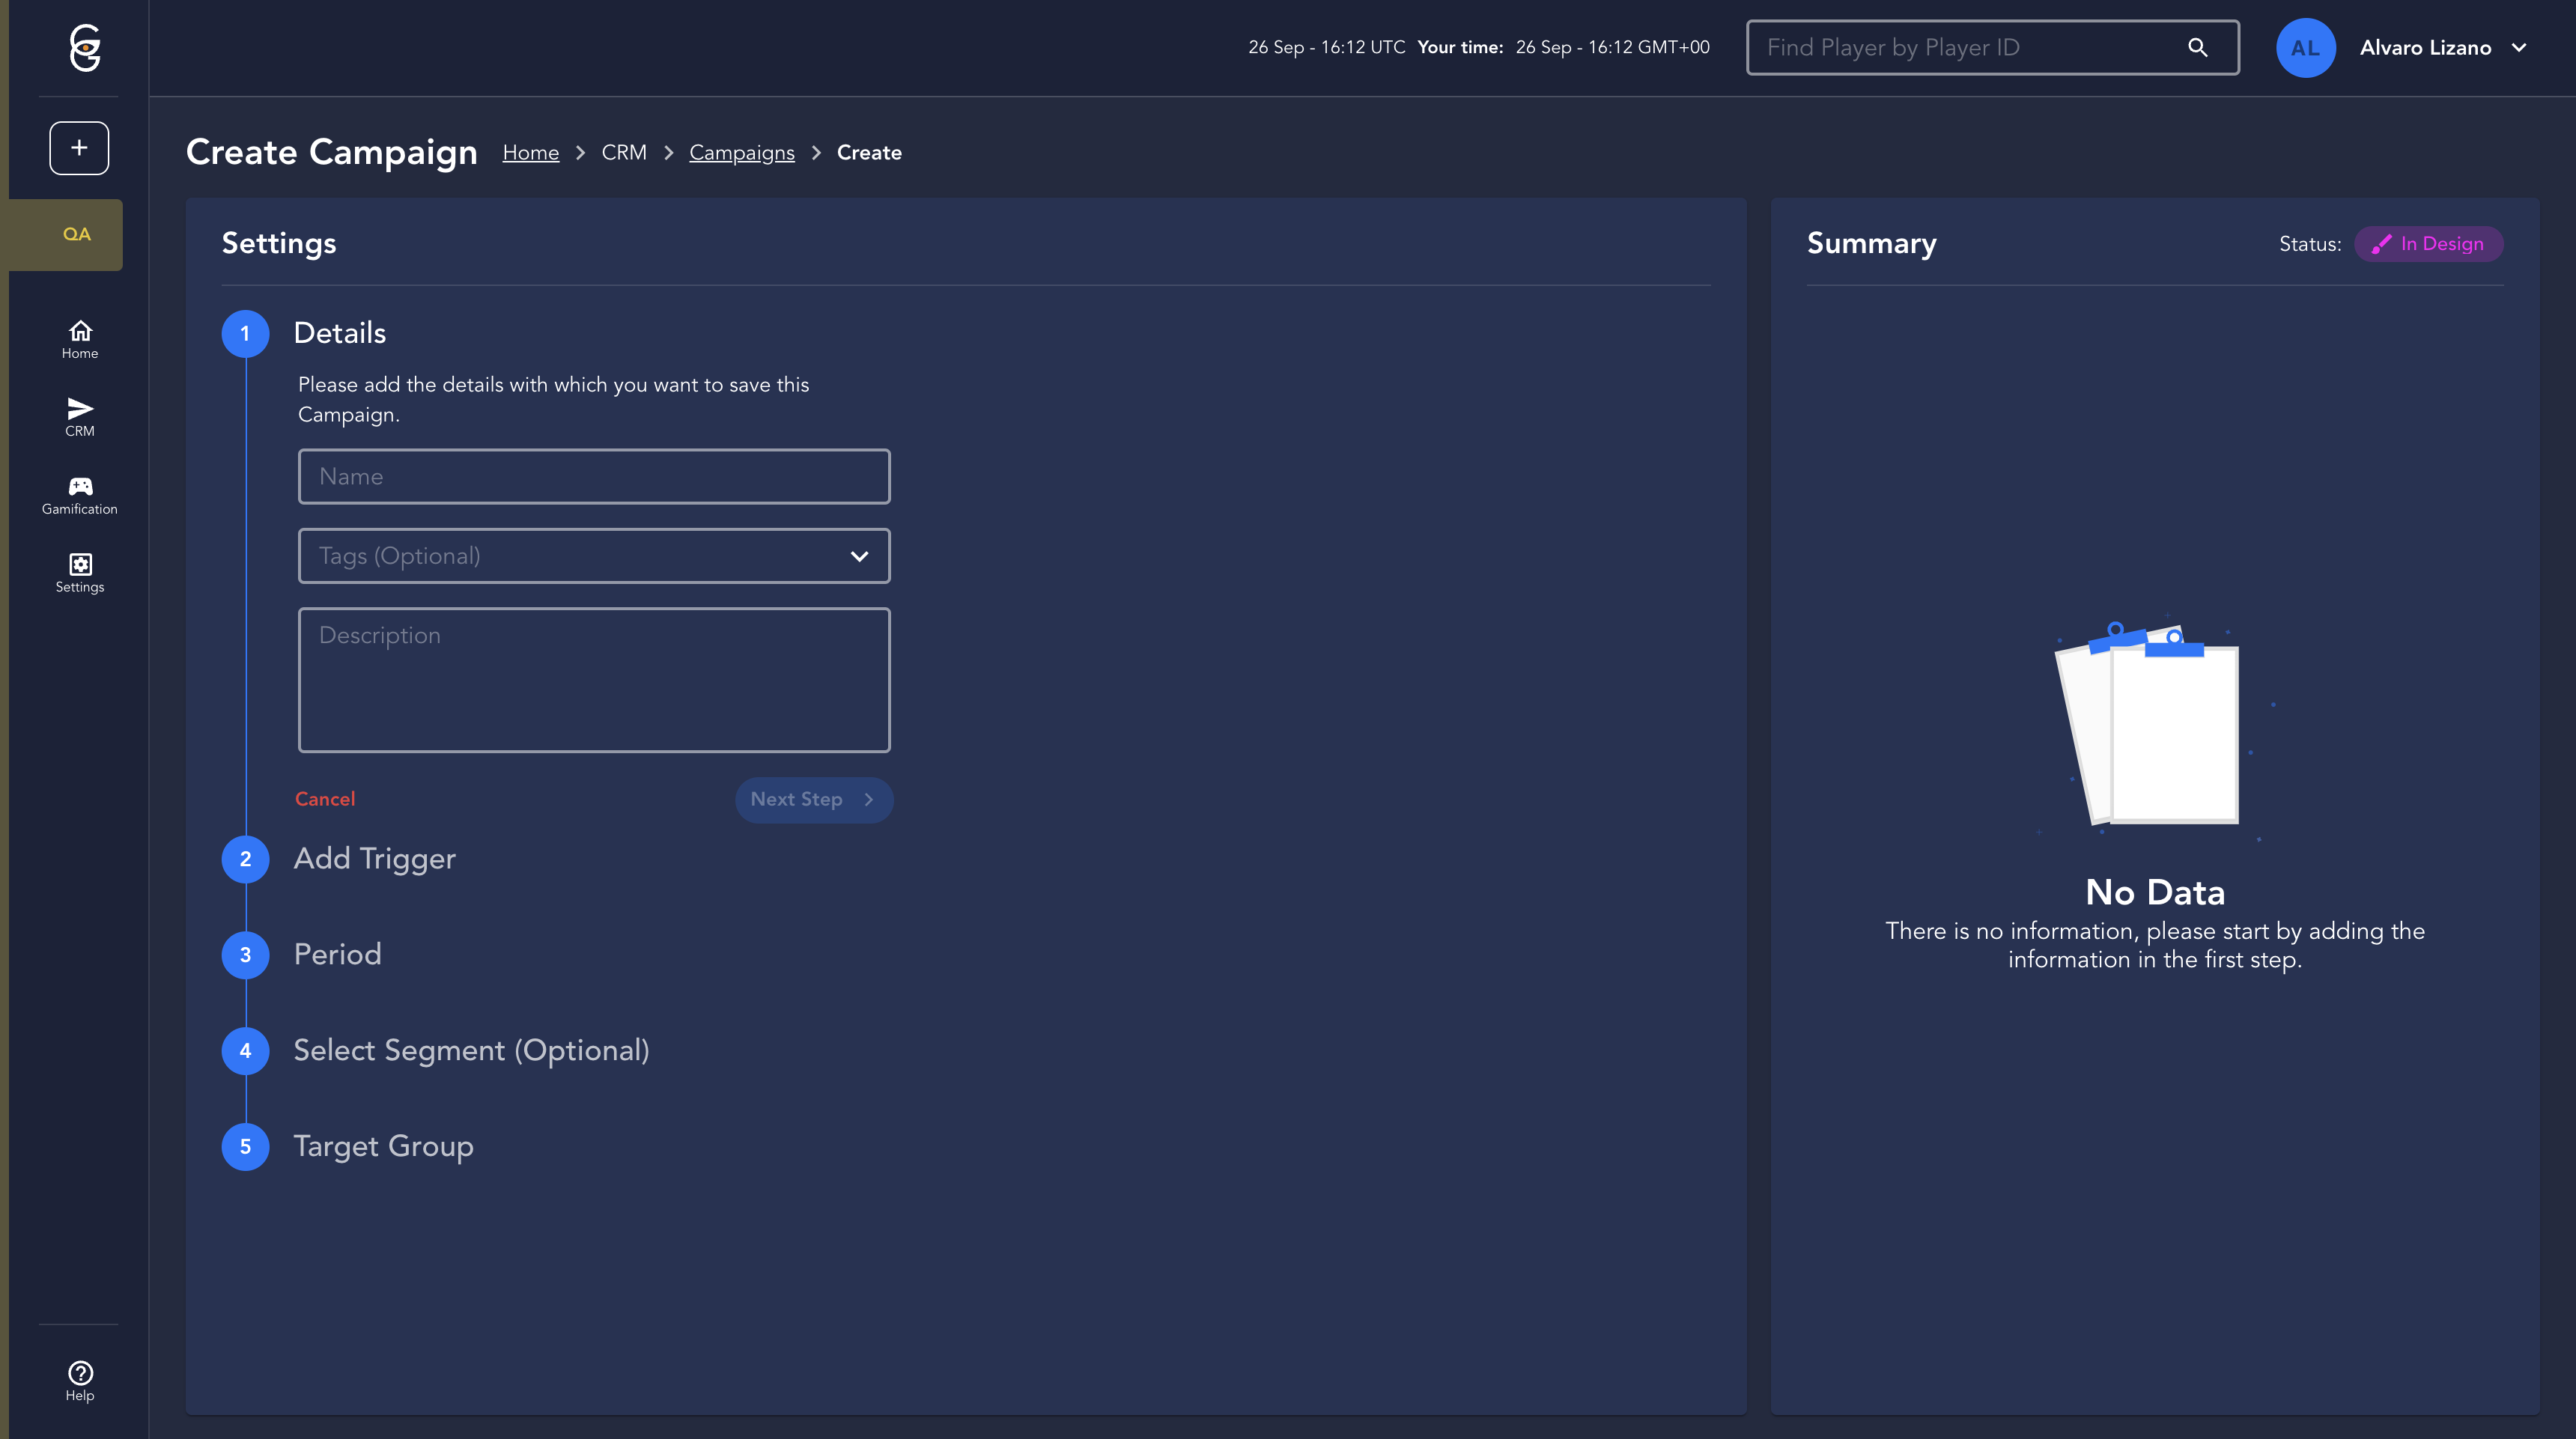Select the QA environment tab
2576x1439 pixels.
pyautogui.click(x=76, y=234)
